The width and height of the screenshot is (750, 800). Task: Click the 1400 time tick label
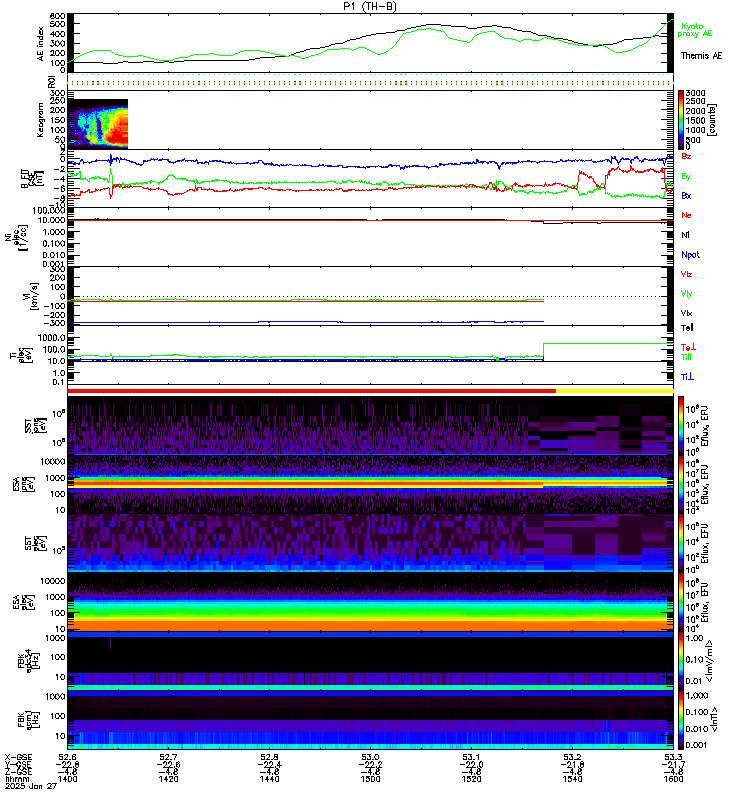click(67, 779)
